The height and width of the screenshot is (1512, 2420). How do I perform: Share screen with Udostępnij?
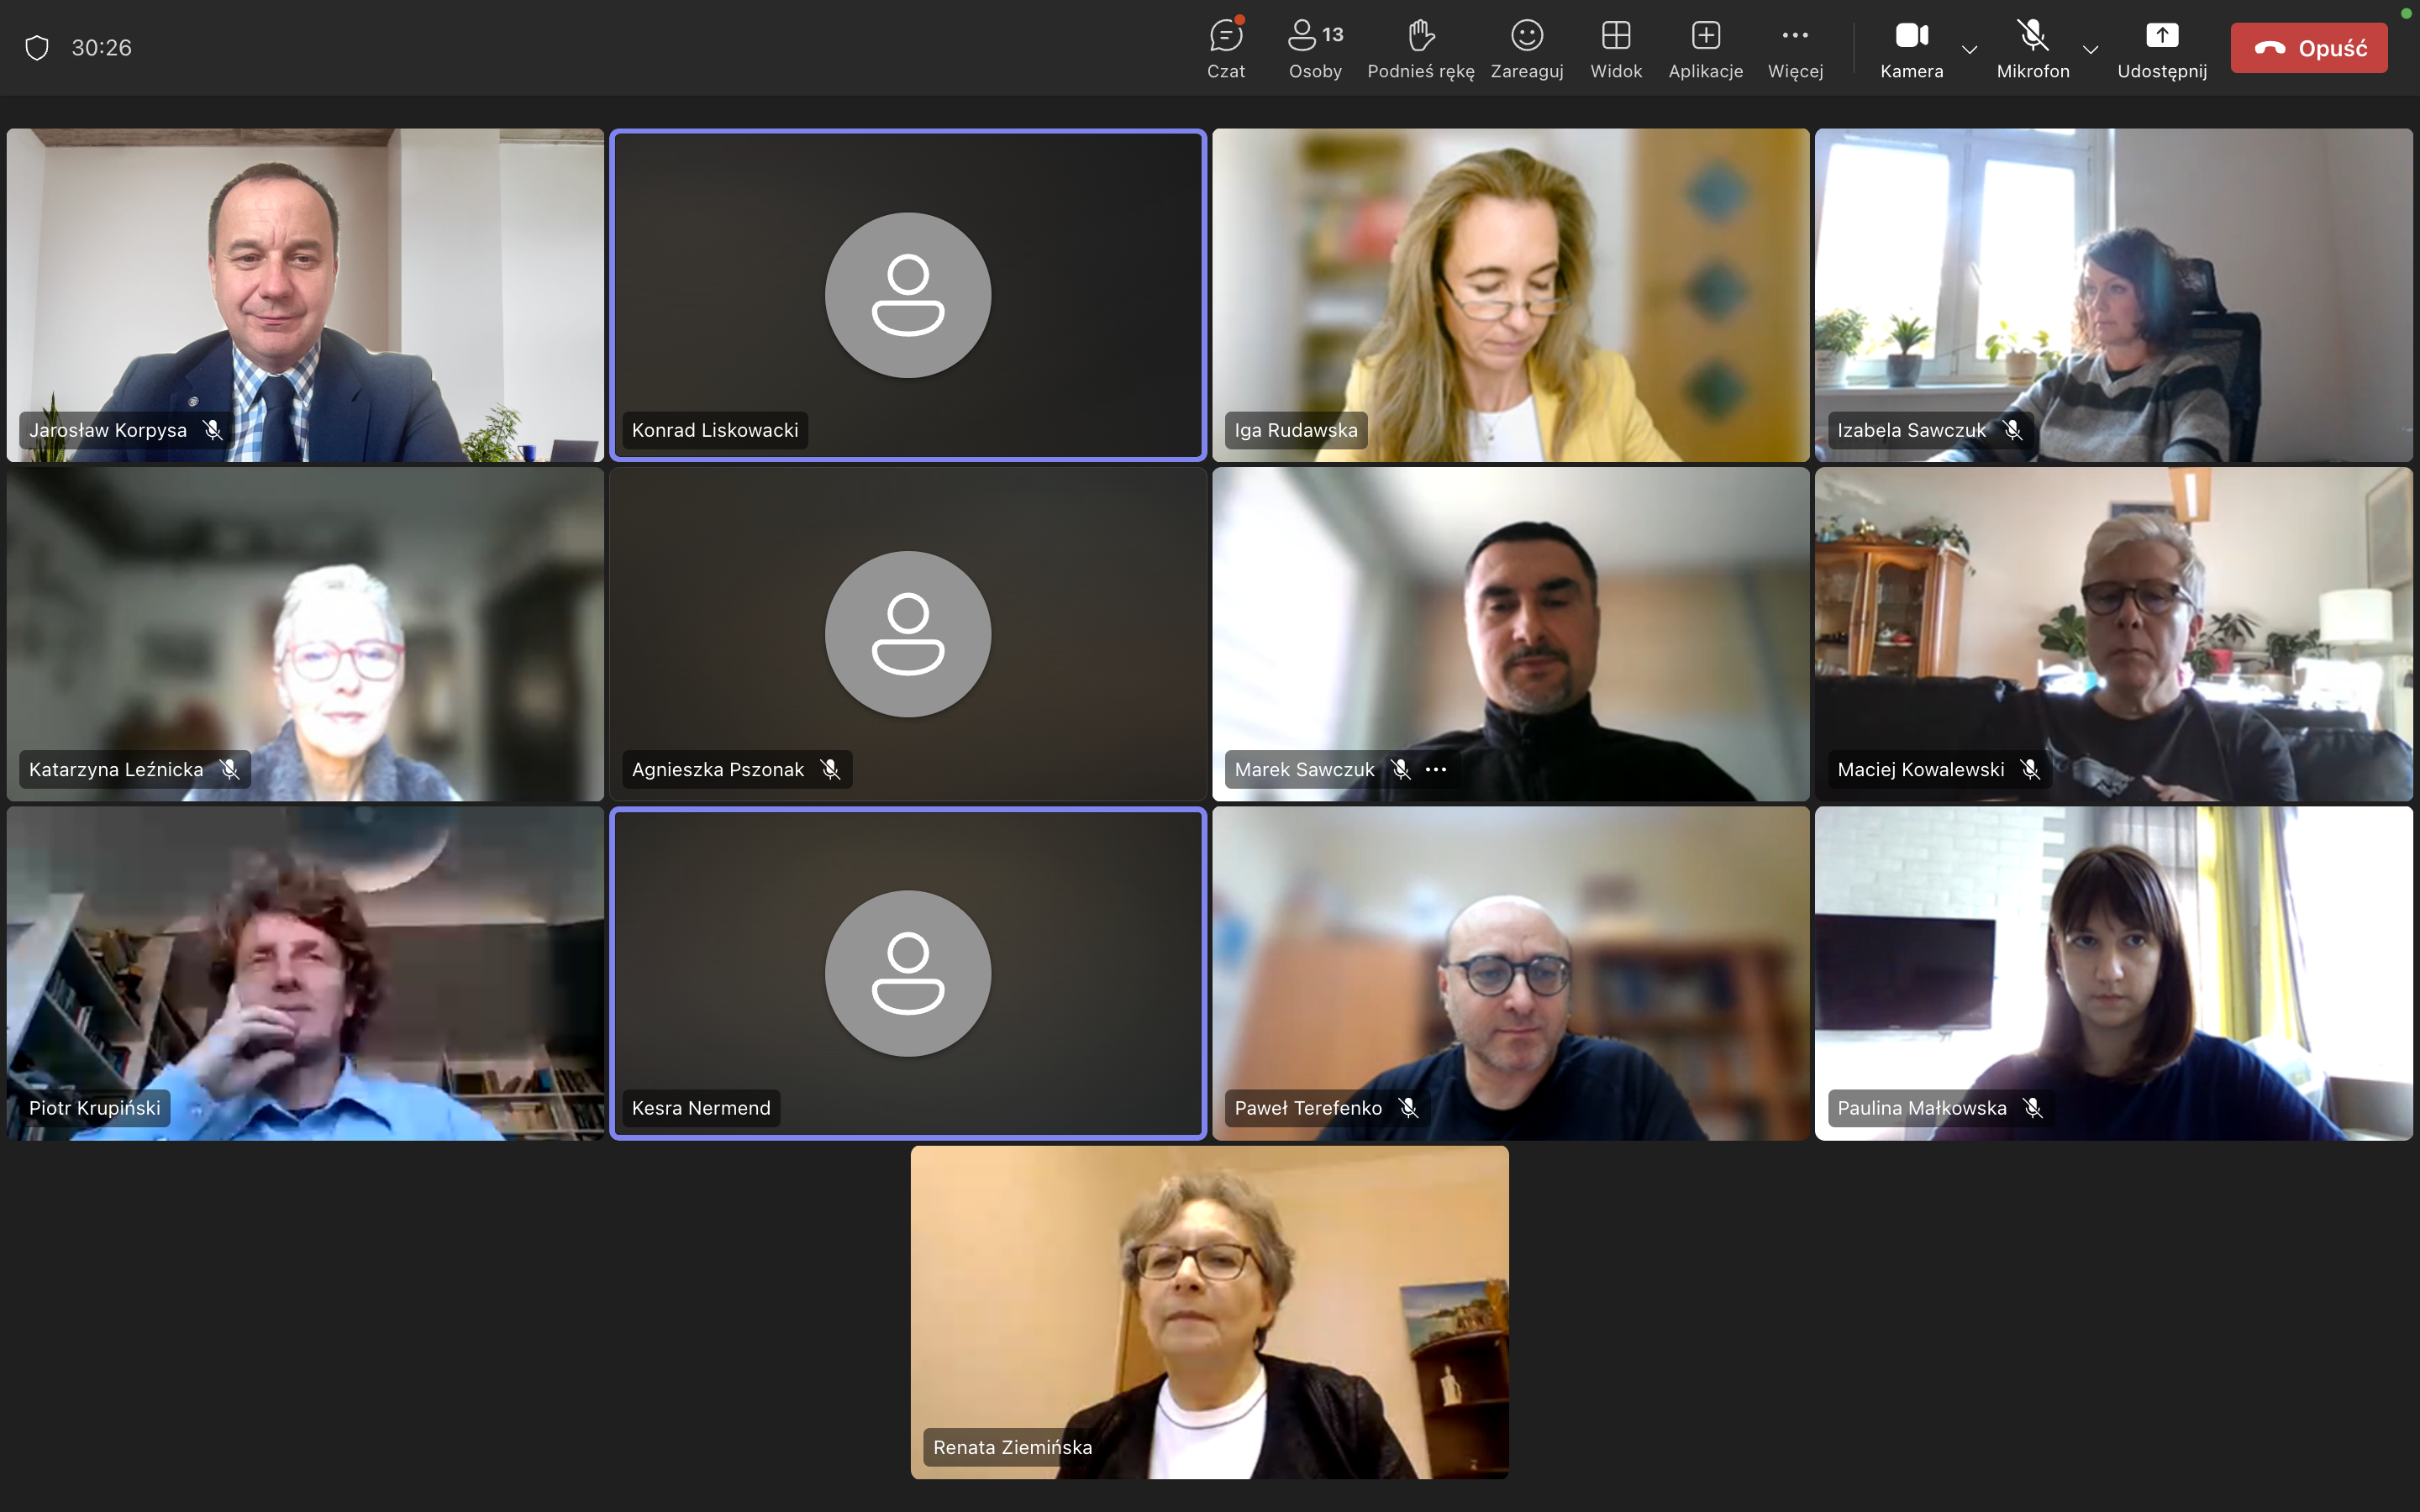click(2161, 48)
